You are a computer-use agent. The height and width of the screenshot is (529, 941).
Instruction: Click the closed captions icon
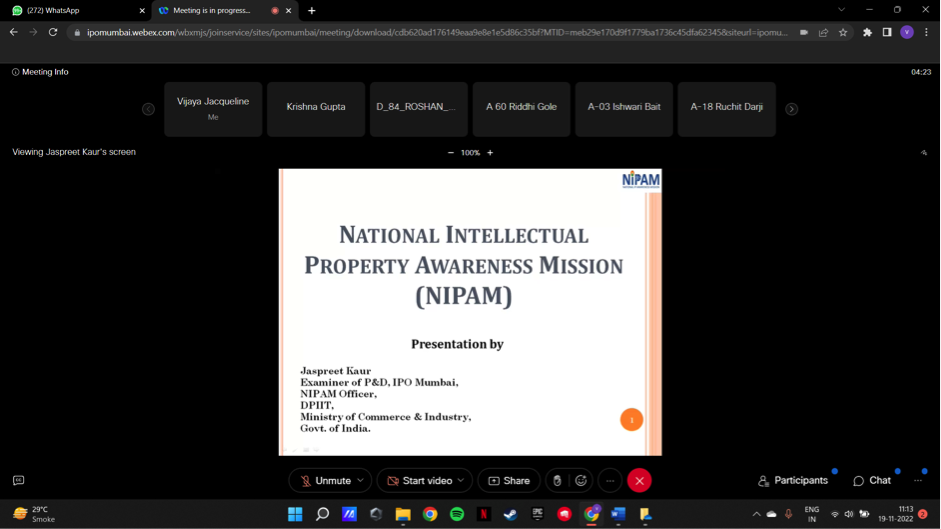(18, 481)
